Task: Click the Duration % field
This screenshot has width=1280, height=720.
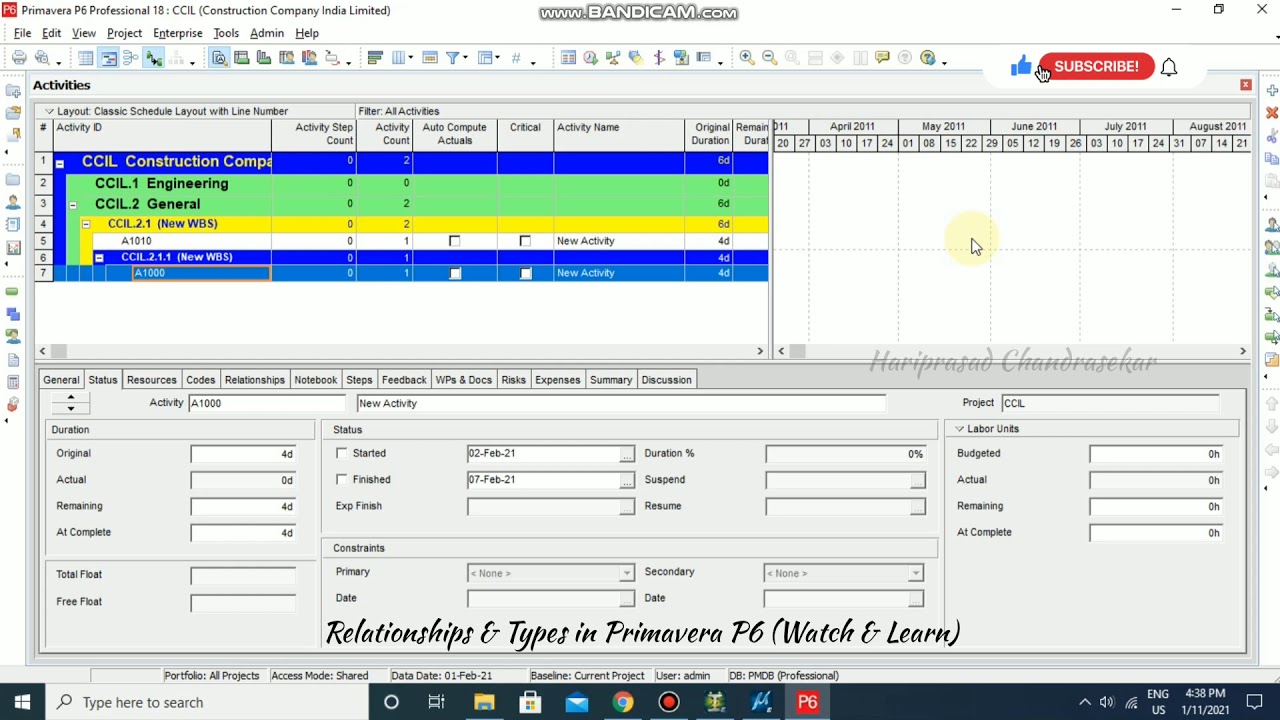Action: 845,454
